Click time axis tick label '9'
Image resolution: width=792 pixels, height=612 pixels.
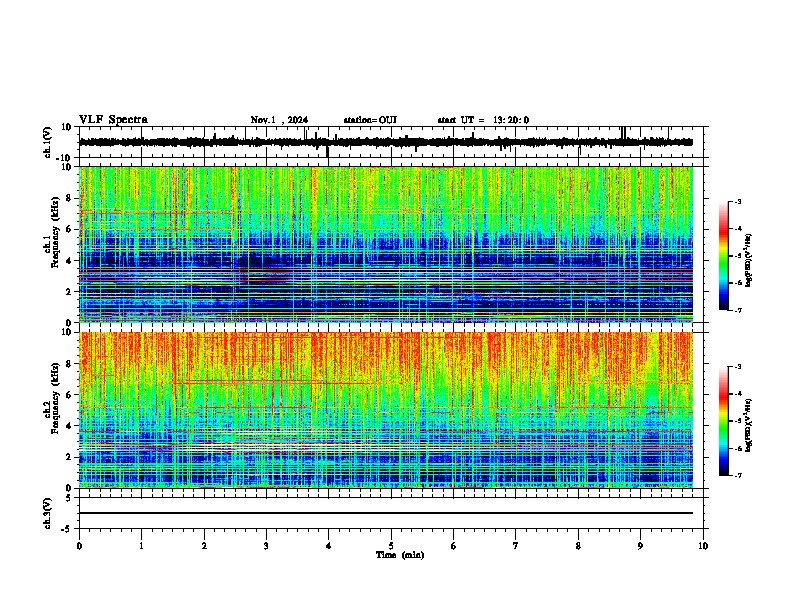click(x=640, y=546)
